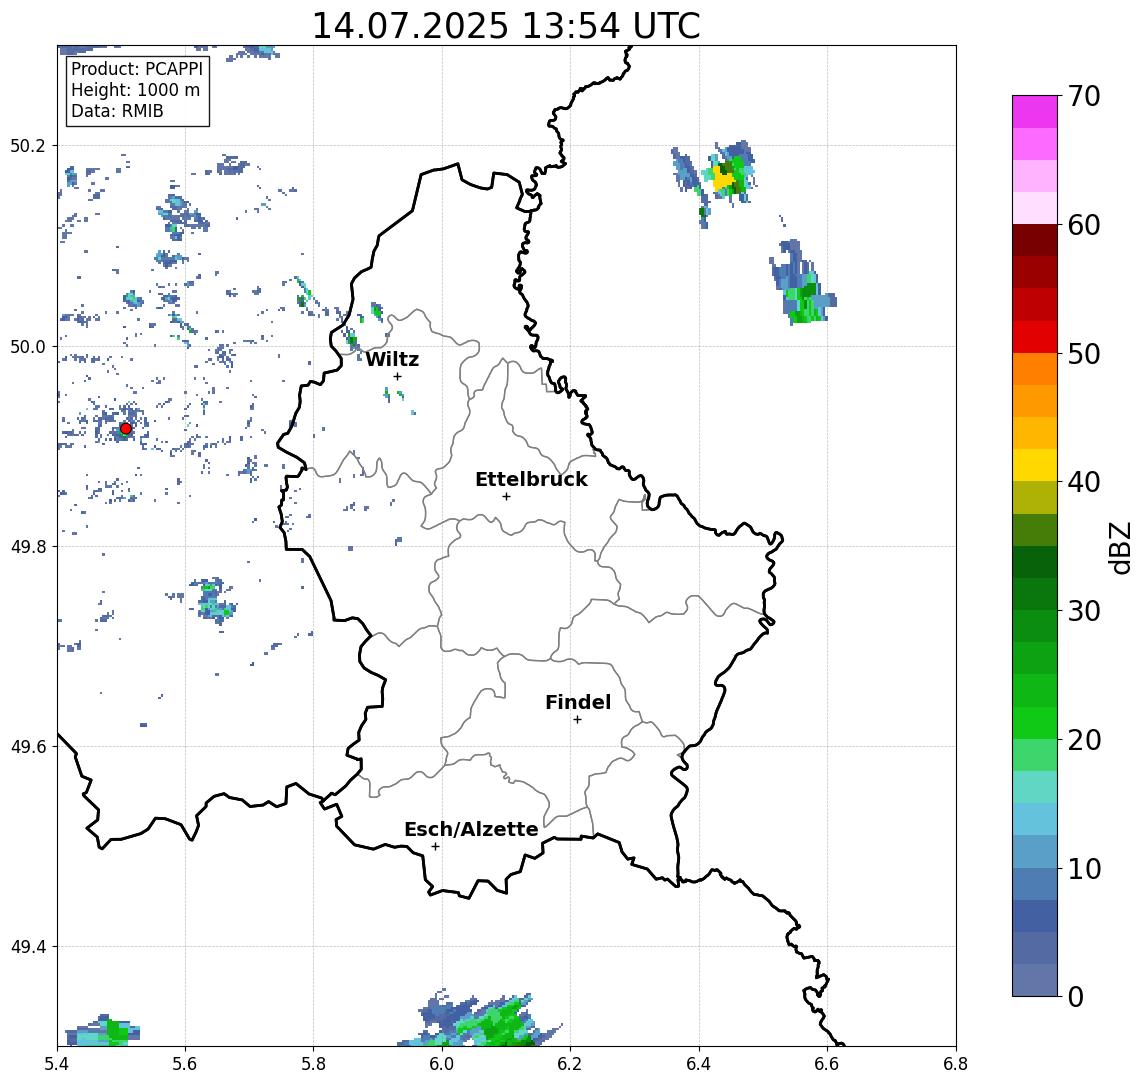Click the 0 tick on colorbar
This screenshot has height=1084, width=1145.
1076,997
